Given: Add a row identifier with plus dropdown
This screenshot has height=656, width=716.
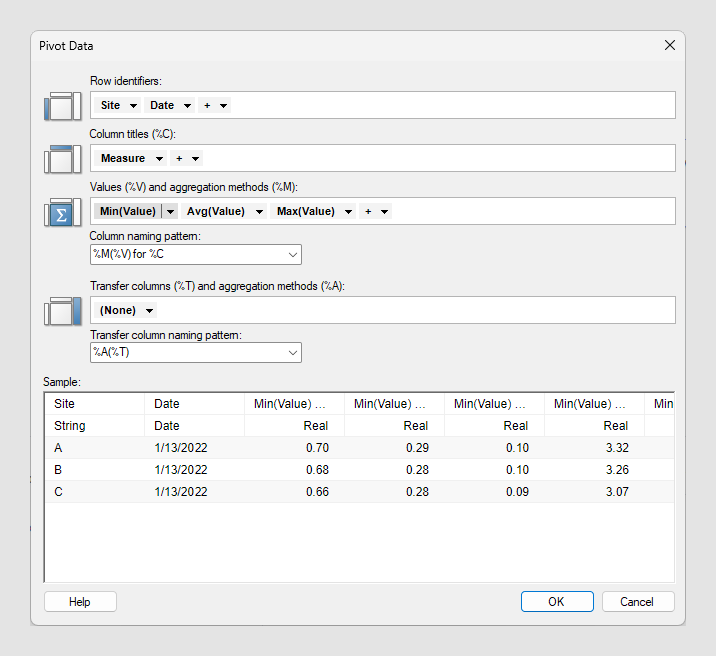Looking at the screenshot, I should coord(215,105).
